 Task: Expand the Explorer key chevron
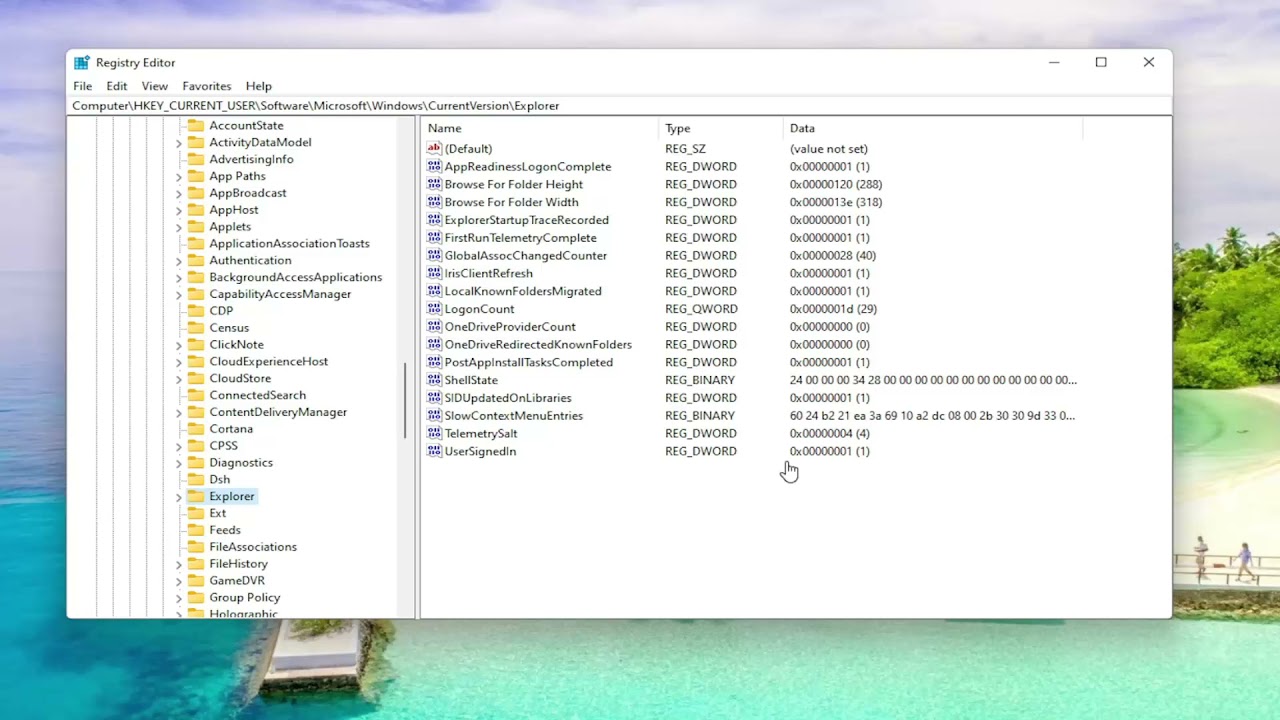point(179,497)
